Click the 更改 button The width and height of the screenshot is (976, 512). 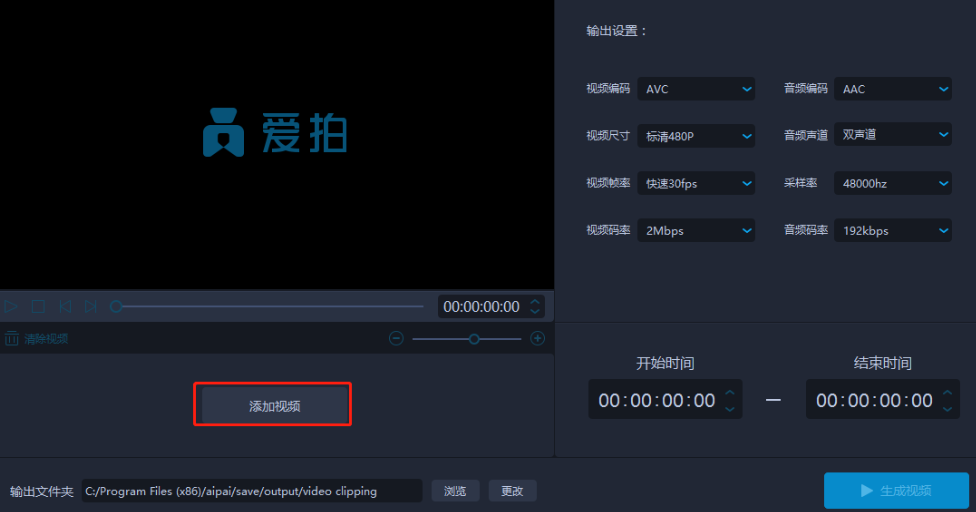click(x=512, y=491)
